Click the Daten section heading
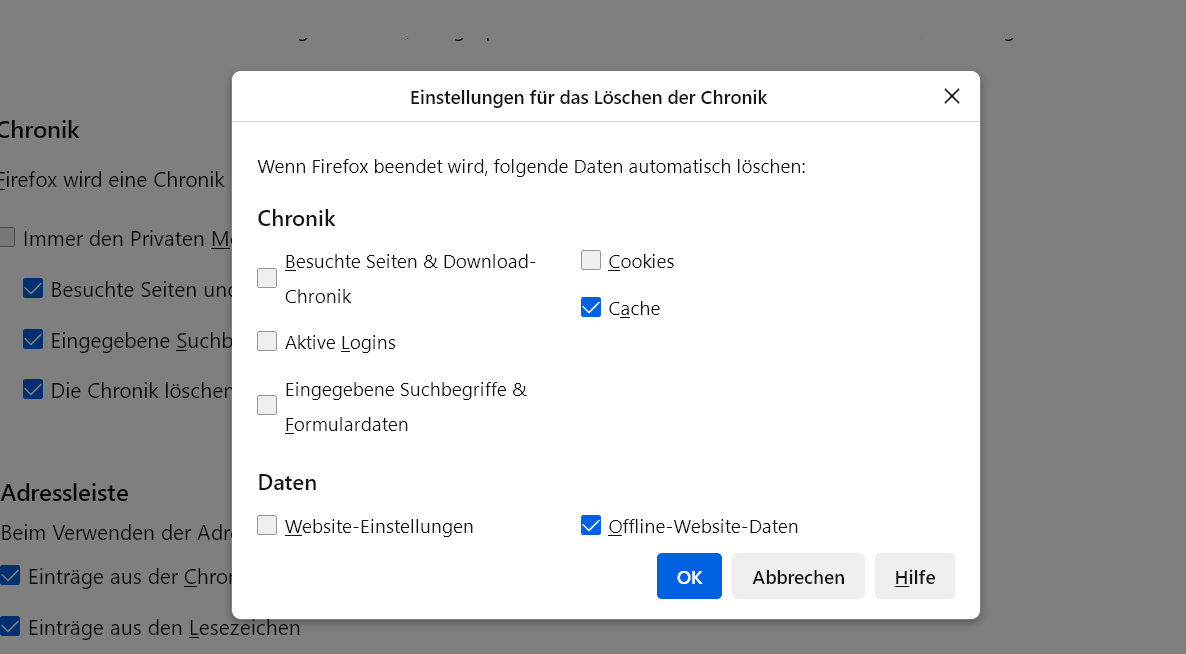The image size is (1186, 654). pyautogui.click(x=287, y=482)
